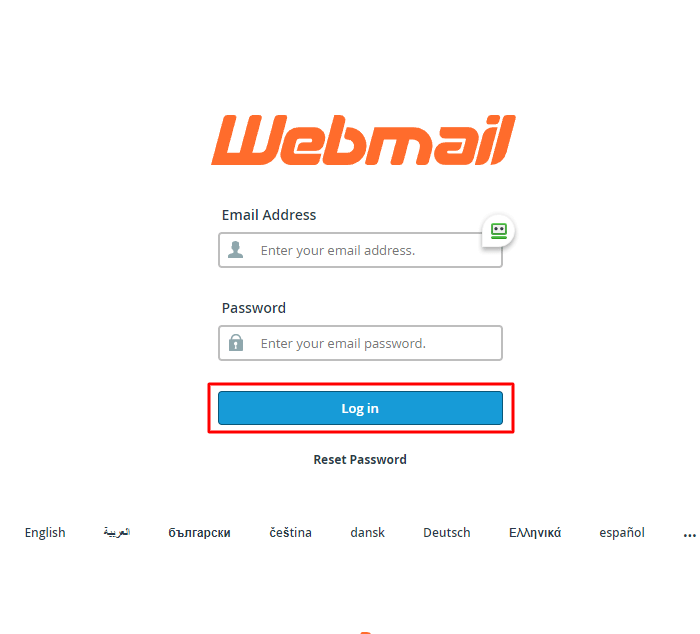The image size is (700, 634).
Task: Click the orange Webmail logo
Action: pyautogui.click(x=363, y=140)
